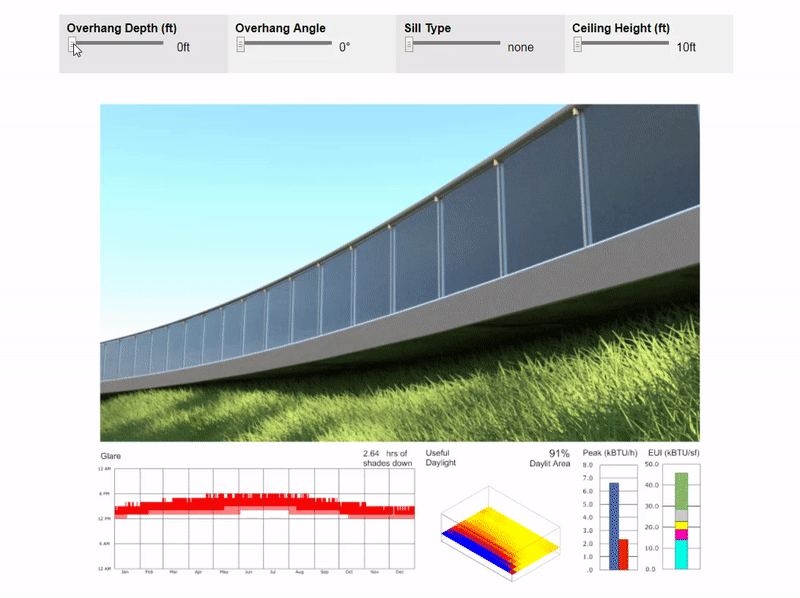Click the Overhang Angle 0° value
The width and height of the screenshot is (800, 598).
point(344,47)
